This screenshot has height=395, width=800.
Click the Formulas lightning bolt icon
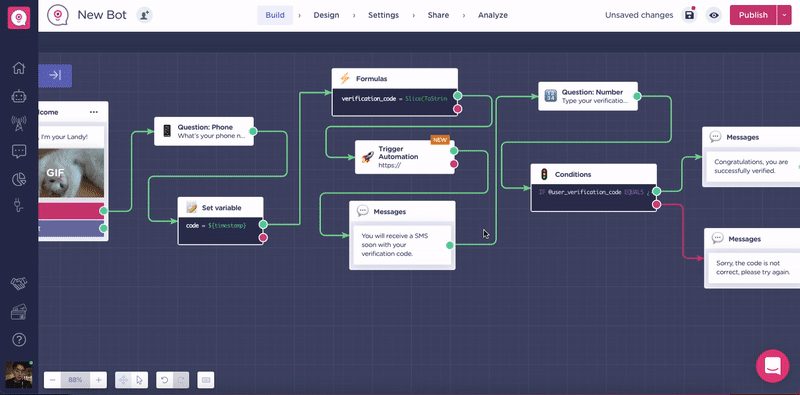345,79
